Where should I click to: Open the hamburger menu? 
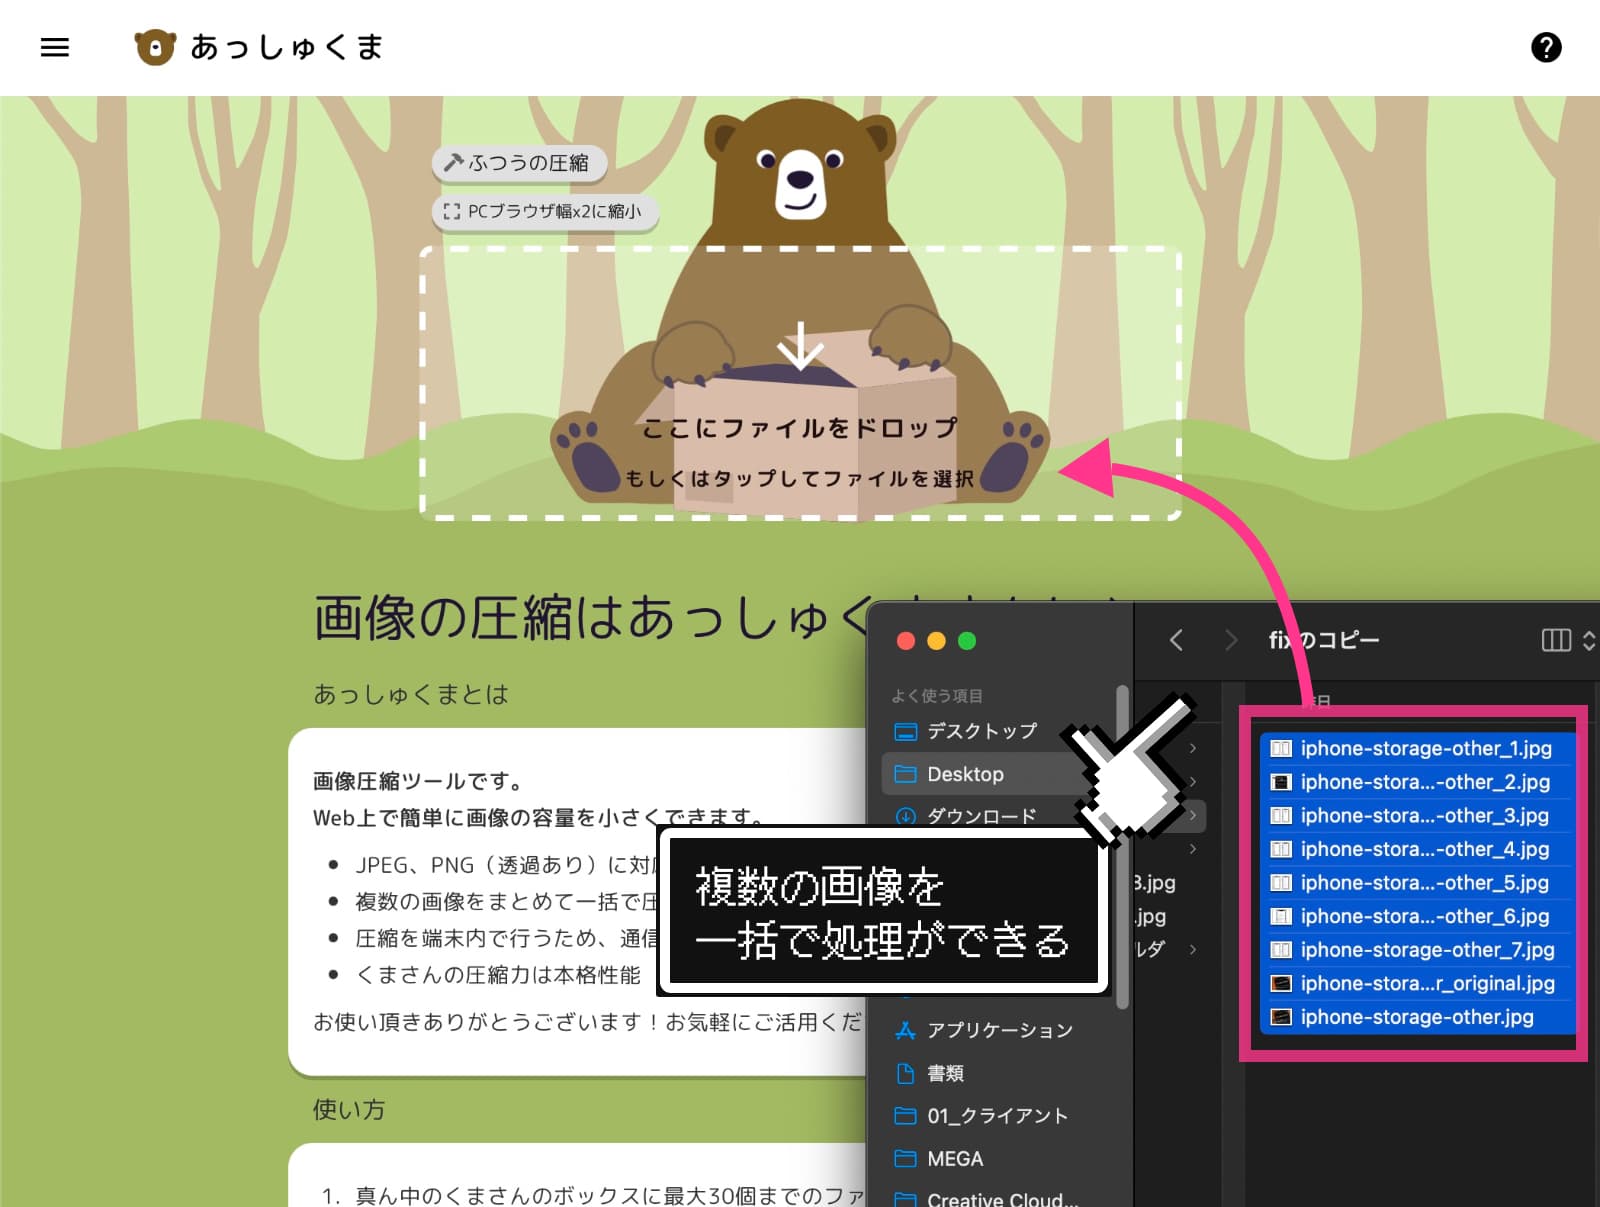coord(55,47)
